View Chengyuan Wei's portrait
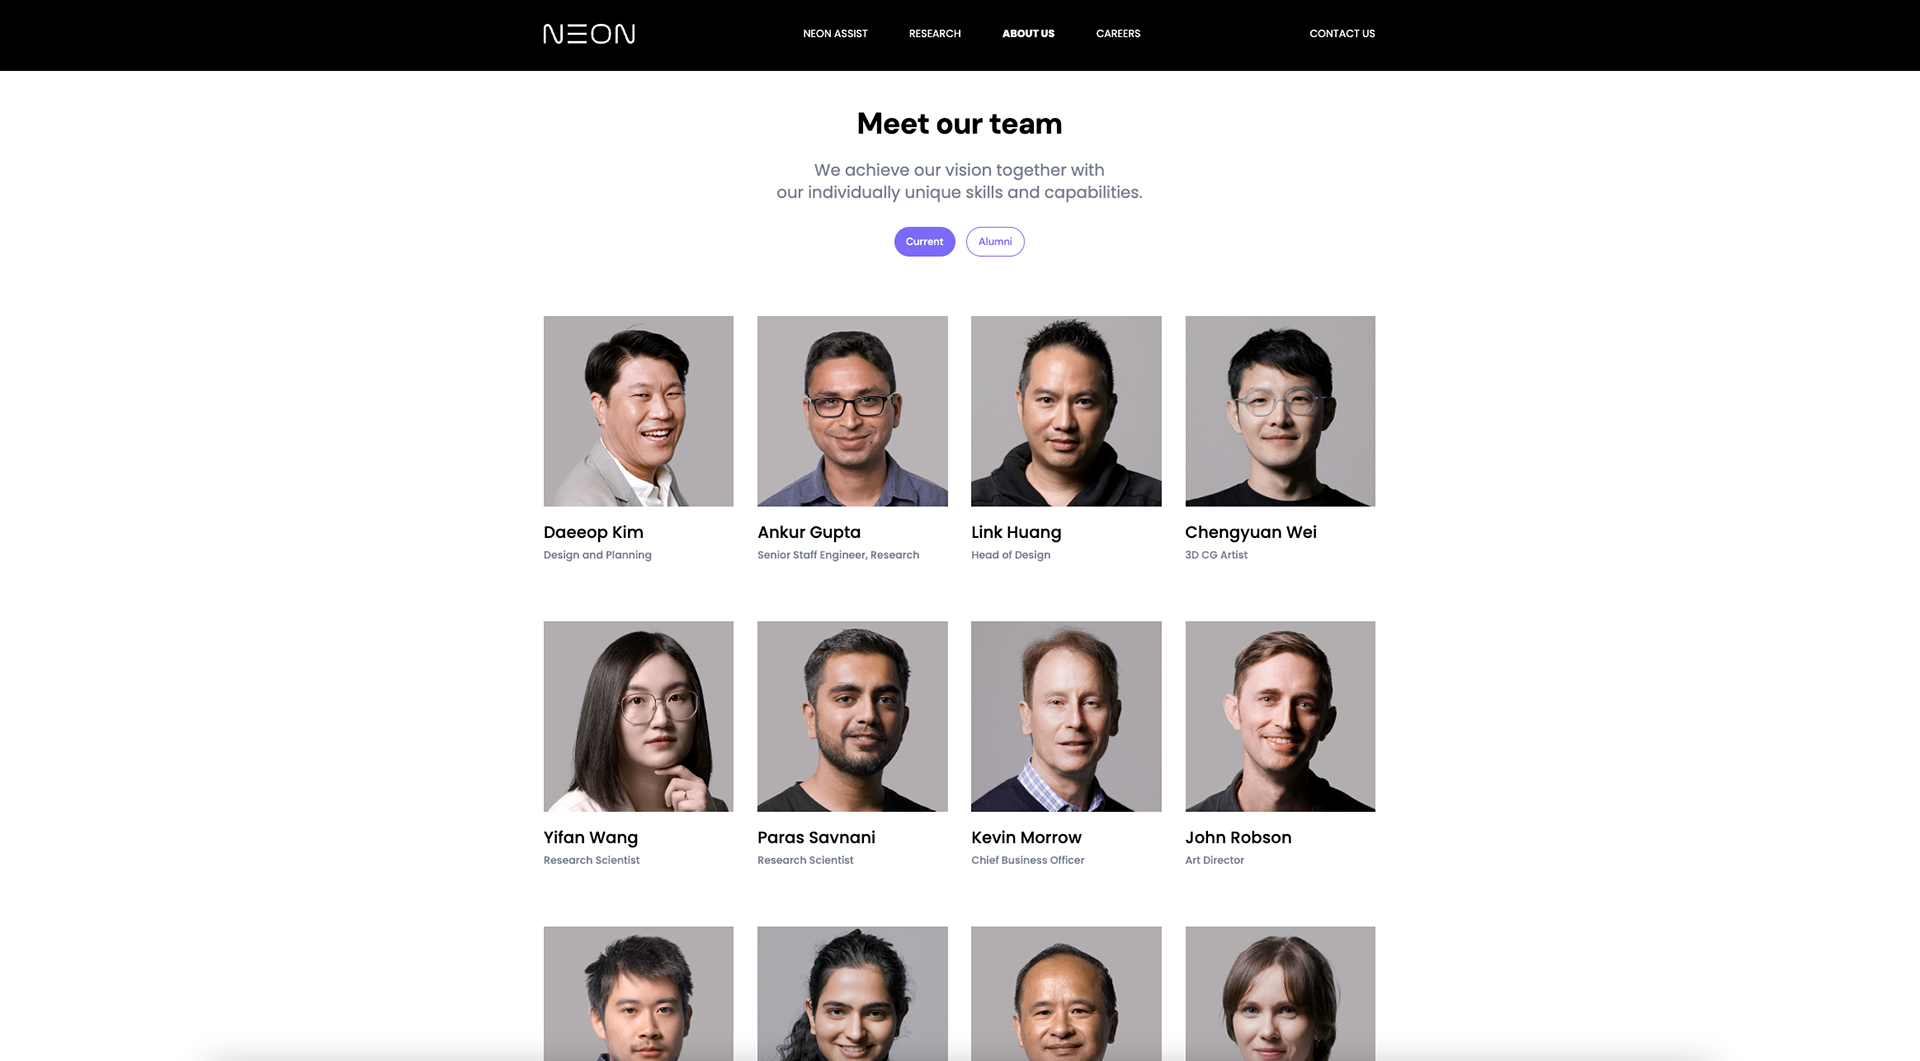The height and width of the screenshot is (1061, 1920). 1280,411
